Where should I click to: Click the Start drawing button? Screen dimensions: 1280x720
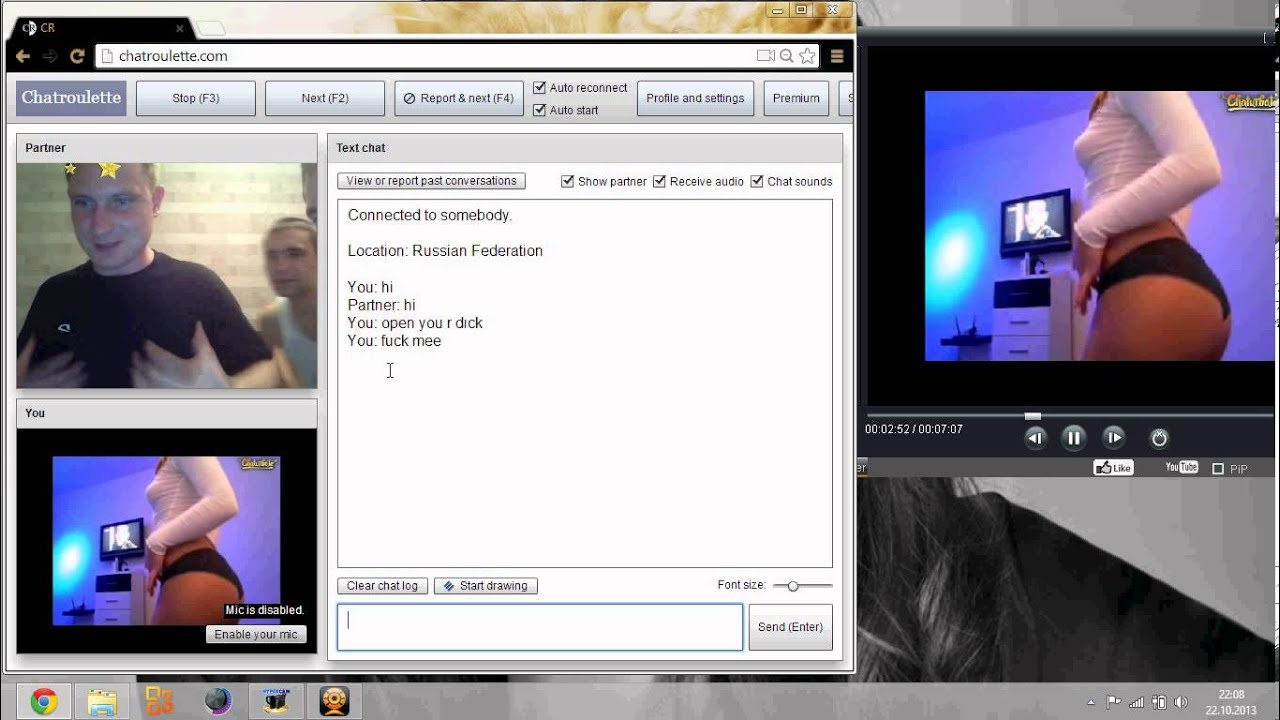click(x=486, y=586)
